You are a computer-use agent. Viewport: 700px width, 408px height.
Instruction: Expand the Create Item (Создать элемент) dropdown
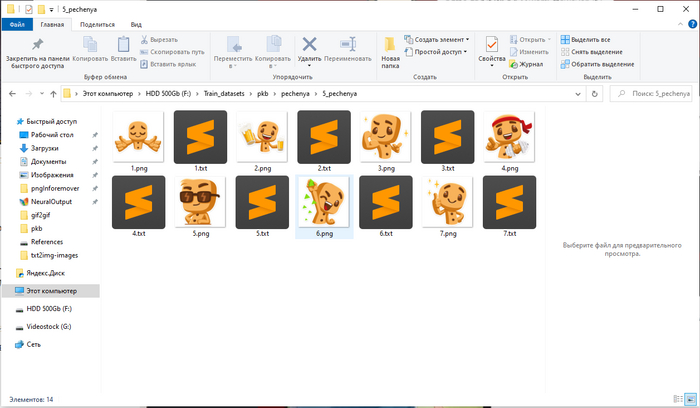[x=440, y=40]
